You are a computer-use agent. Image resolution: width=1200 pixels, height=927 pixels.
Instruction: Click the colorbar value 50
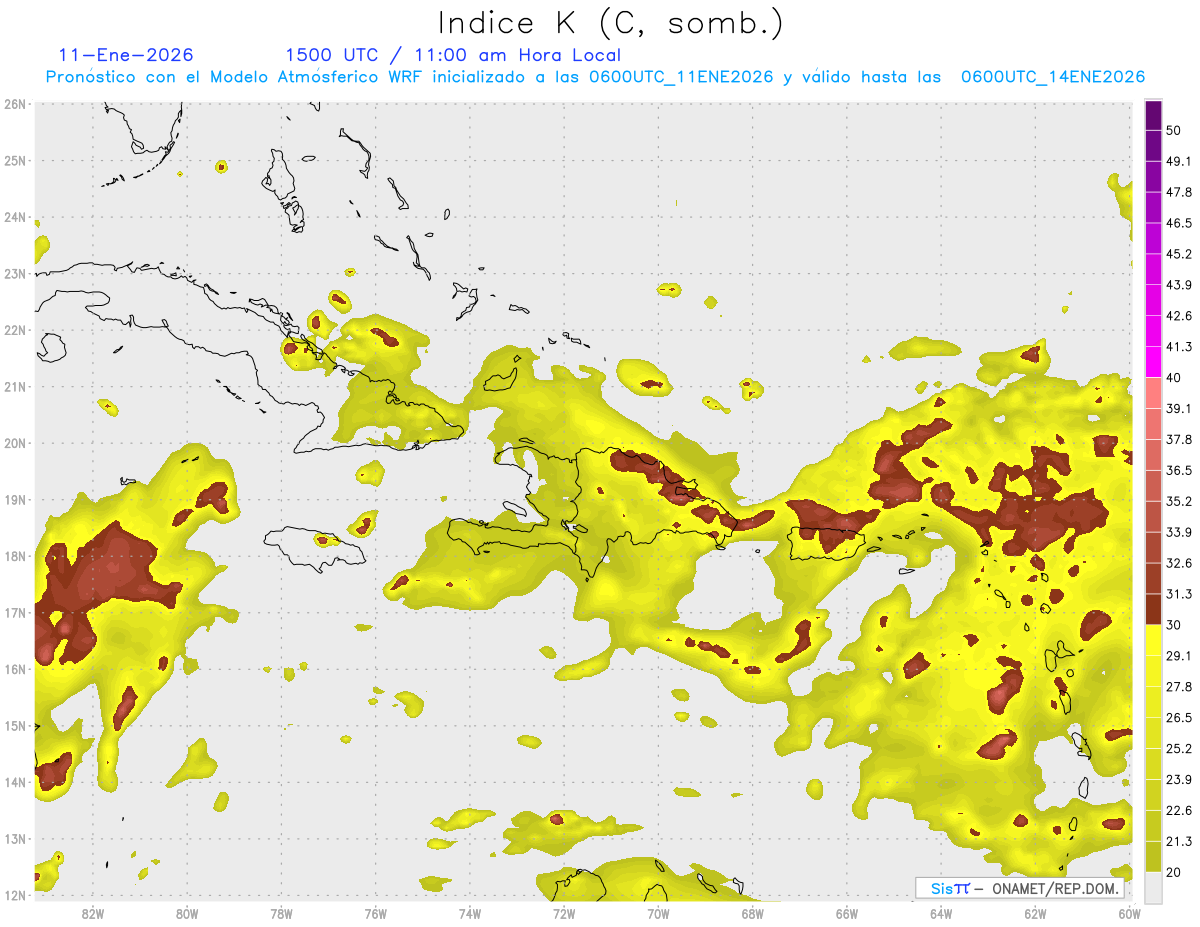click(1173, 130)
